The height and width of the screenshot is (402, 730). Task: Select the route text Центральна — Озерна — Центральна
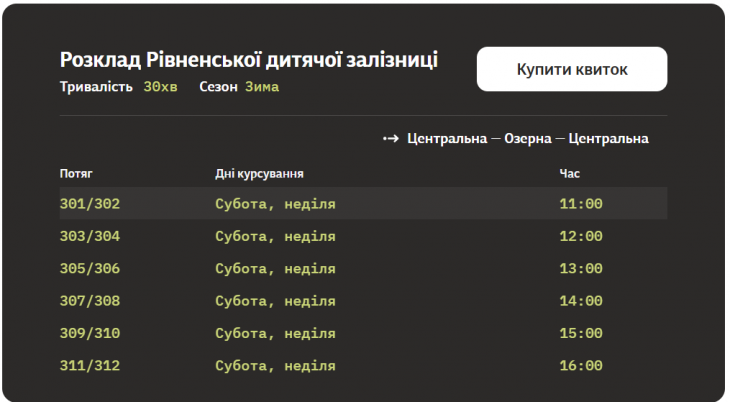pos(528,139)
